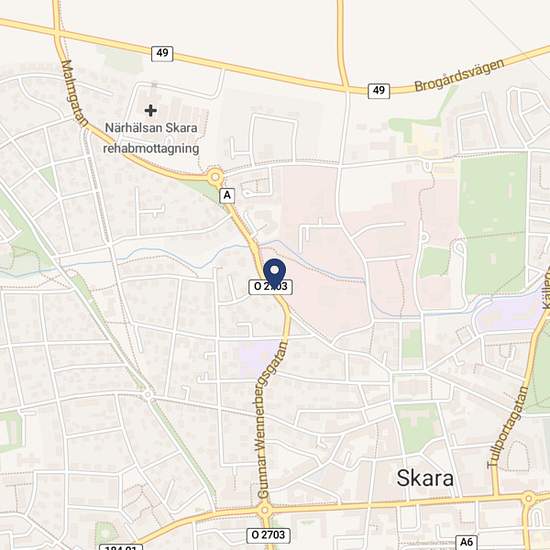550x550 pixels.
Task: Open the Närhälsan Skara rehabmottagning place label
Action: (x=151, y=138)
